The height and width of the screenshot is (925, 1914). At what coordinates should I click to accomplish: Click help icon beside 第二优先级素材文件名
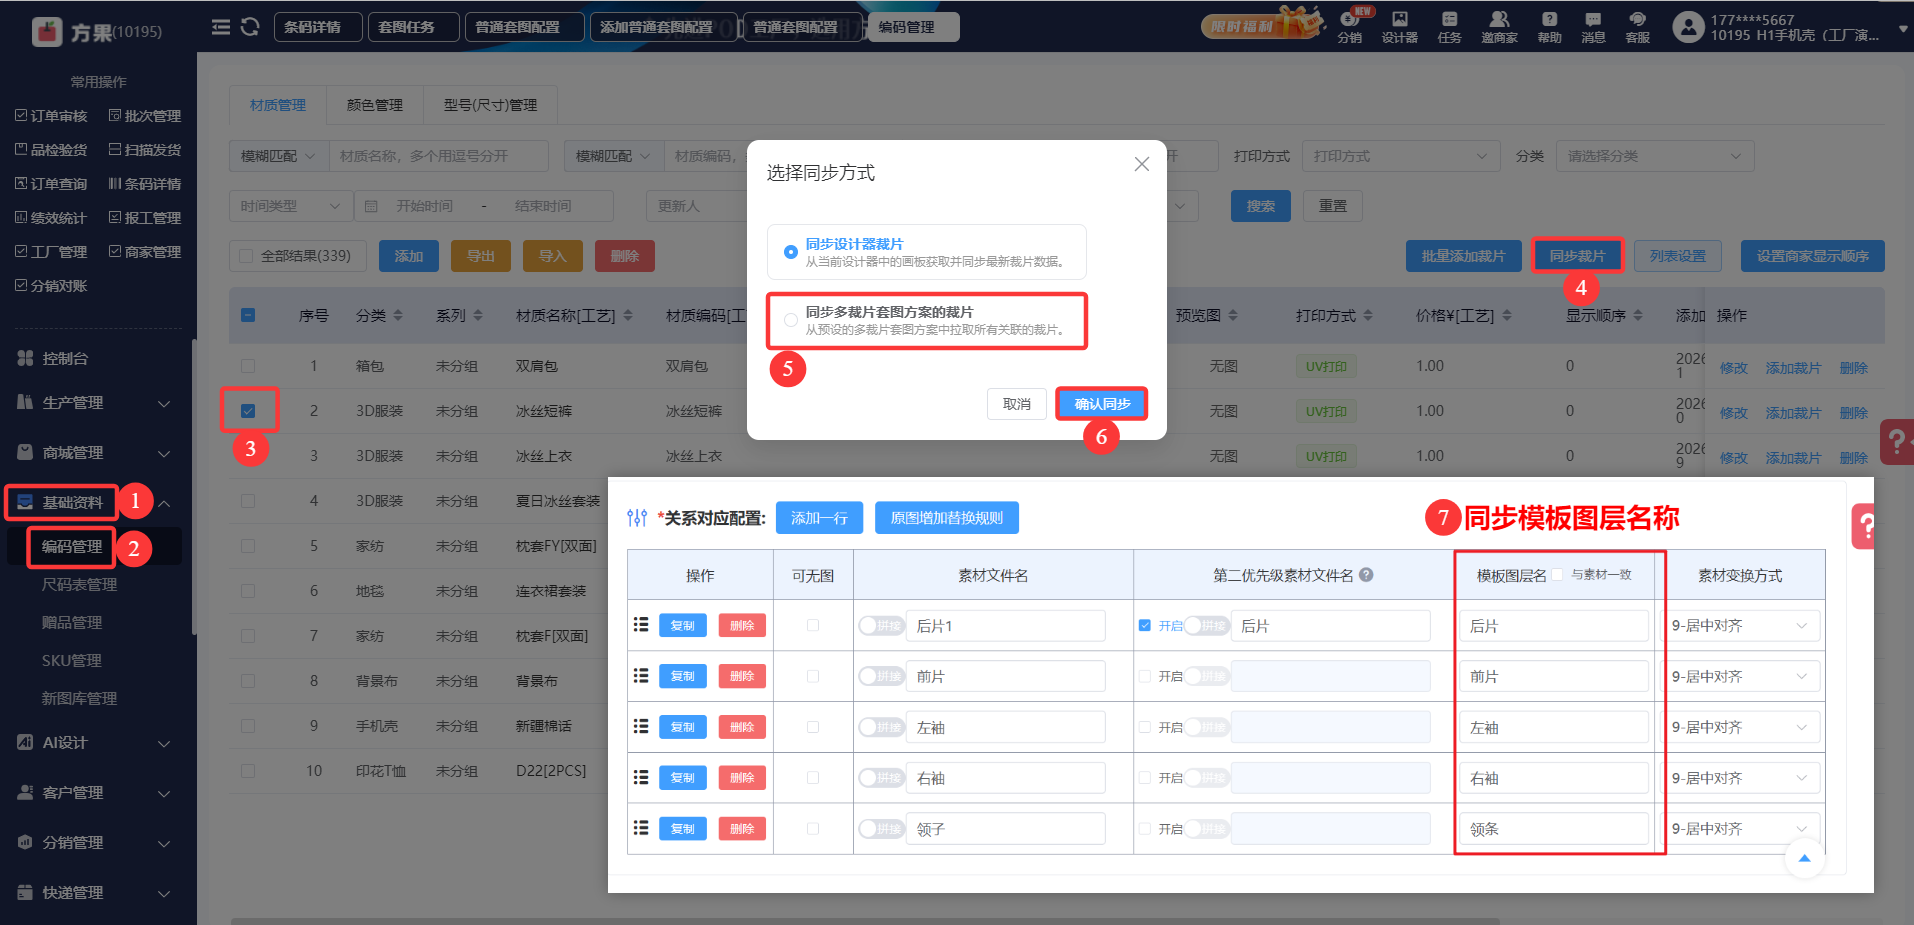[x=1366, y=575]
